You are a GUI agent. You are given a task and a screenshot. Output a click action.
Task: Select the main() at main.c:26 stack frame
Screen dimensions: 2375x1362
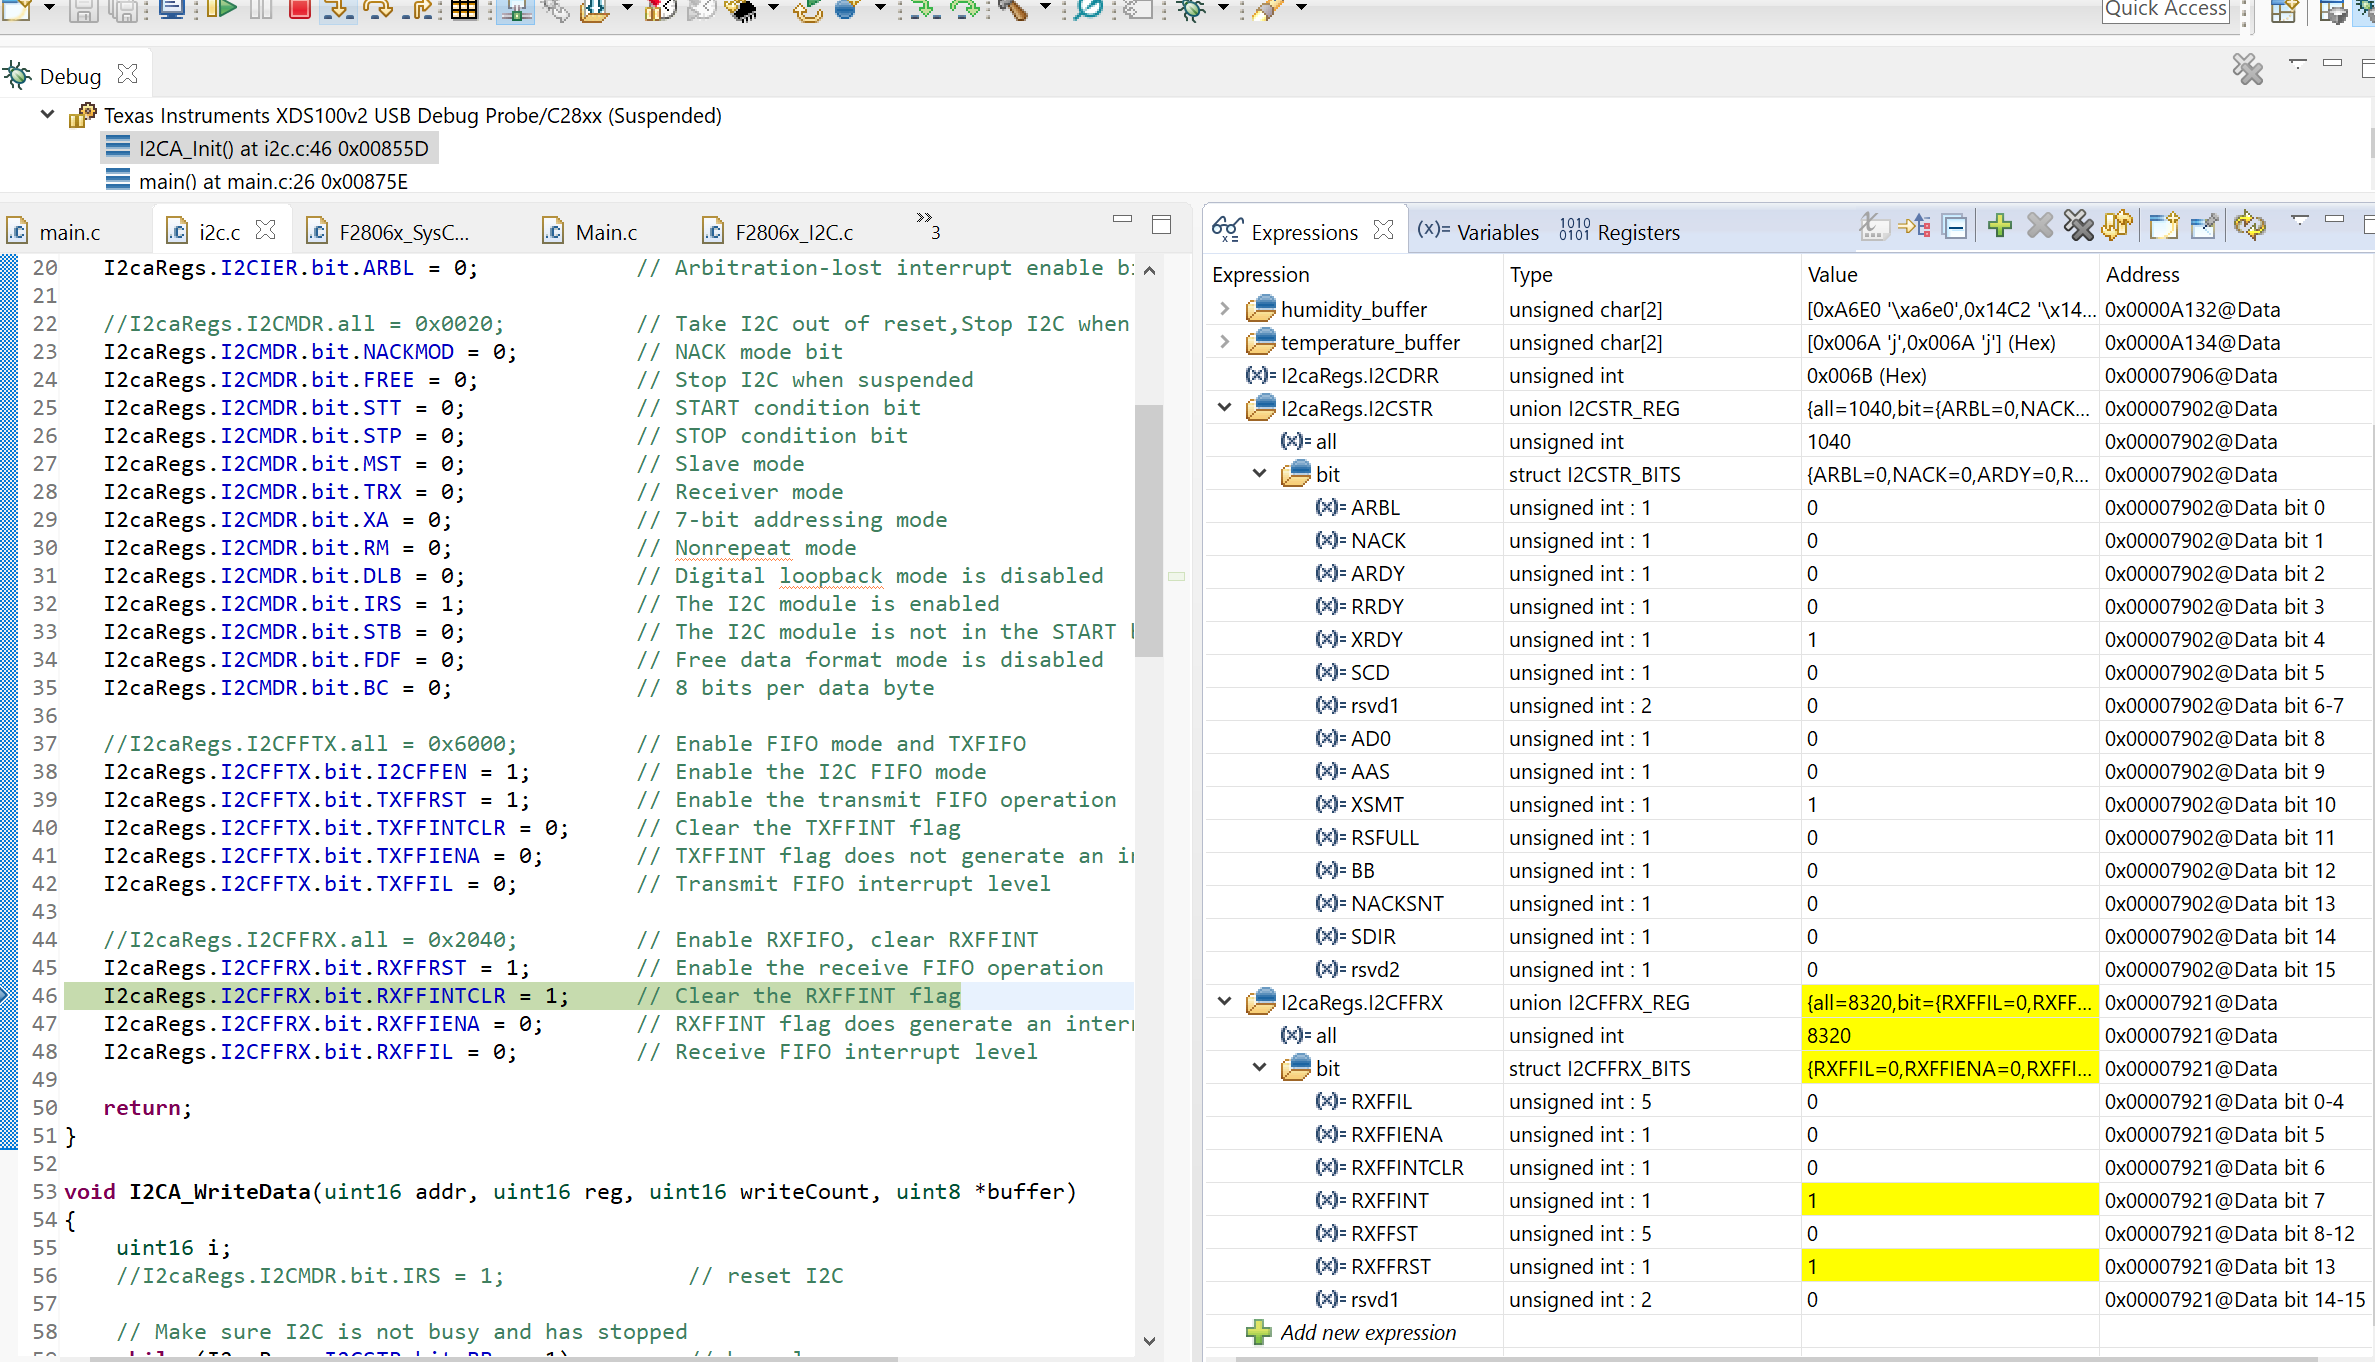pyautogui.click(x=257, y=181)
